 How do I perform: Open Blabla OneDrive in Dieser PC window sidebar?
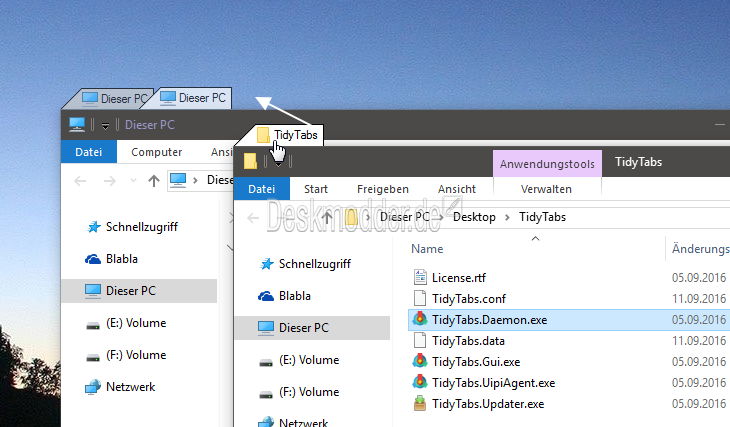click(x=121, y=259)
